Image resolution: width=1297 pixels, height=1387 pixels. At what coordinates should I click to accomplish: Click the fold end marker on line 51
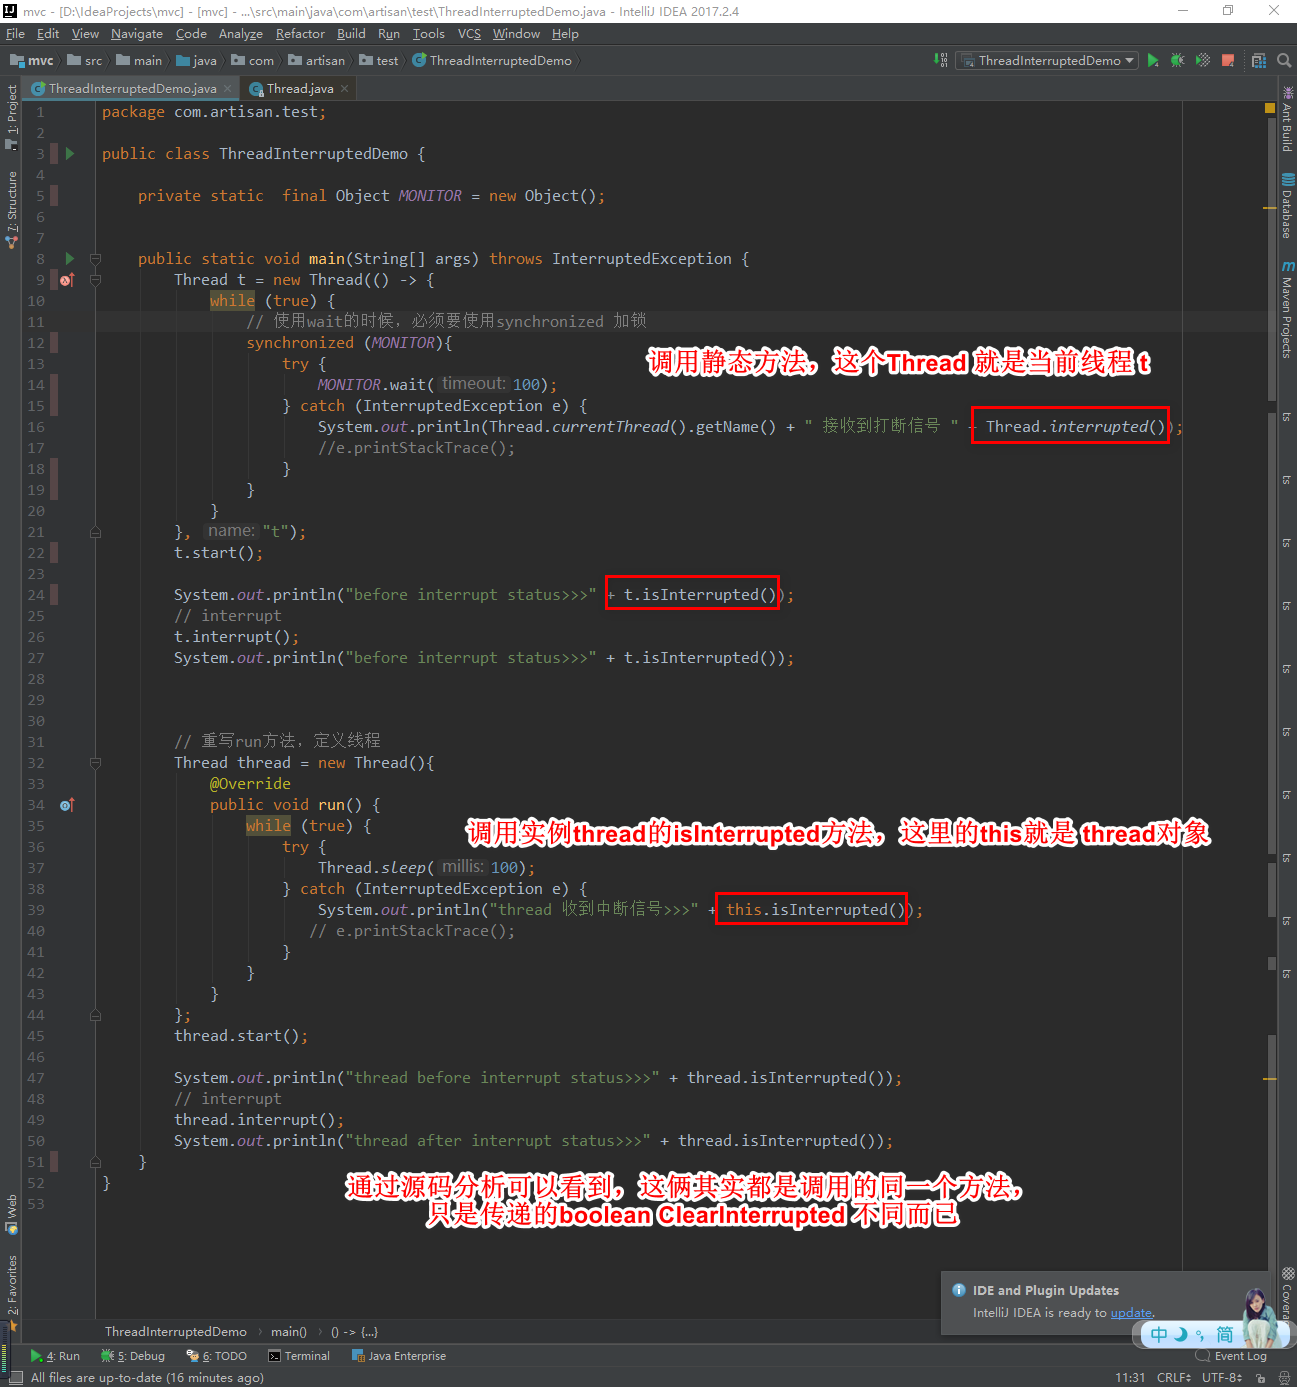click(95, 1162)
